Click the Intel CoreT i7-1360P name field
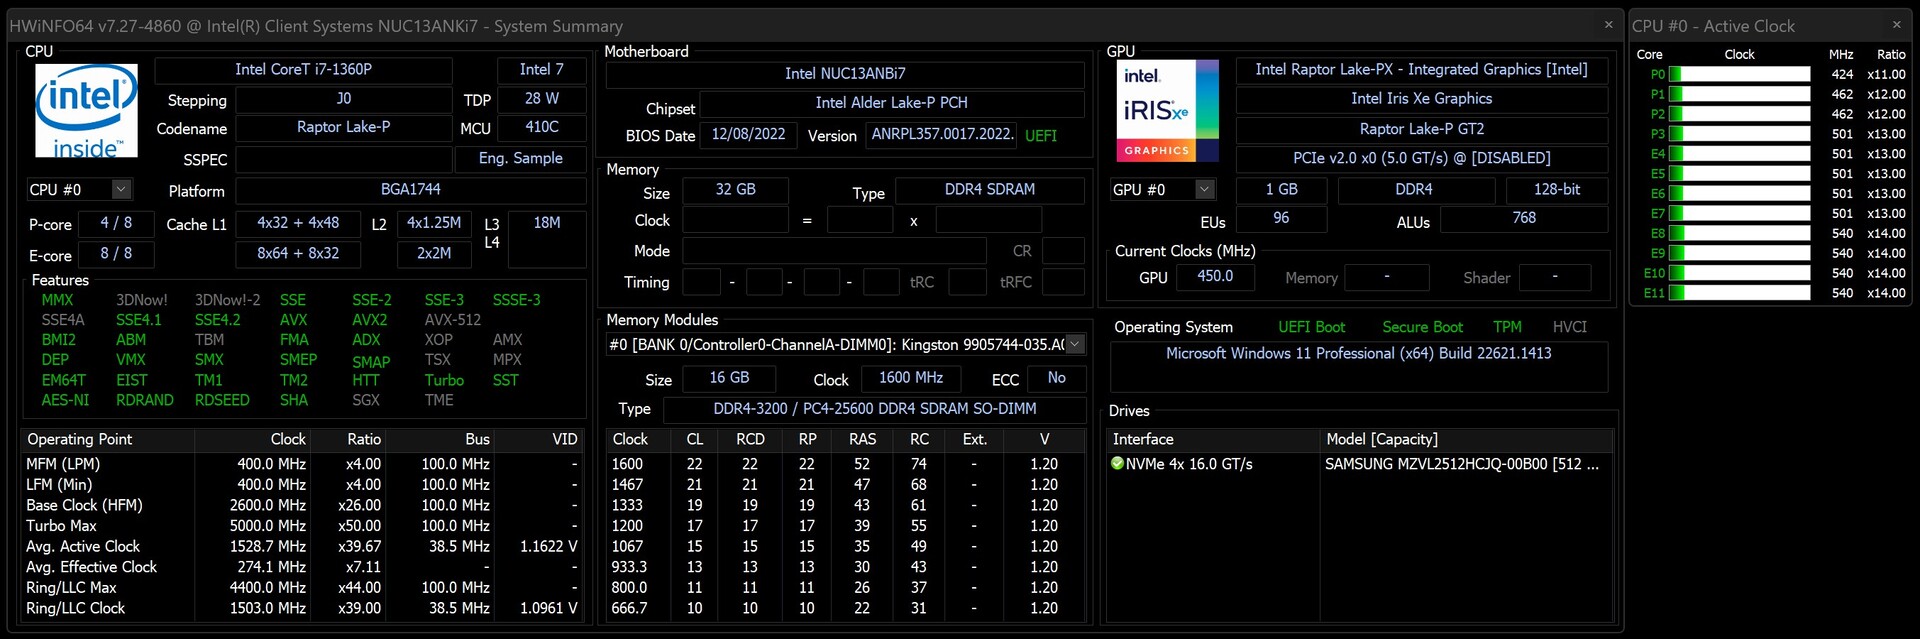Viewport: 1920px width, 639px height. pyautogui.click(x=304, y=70)
